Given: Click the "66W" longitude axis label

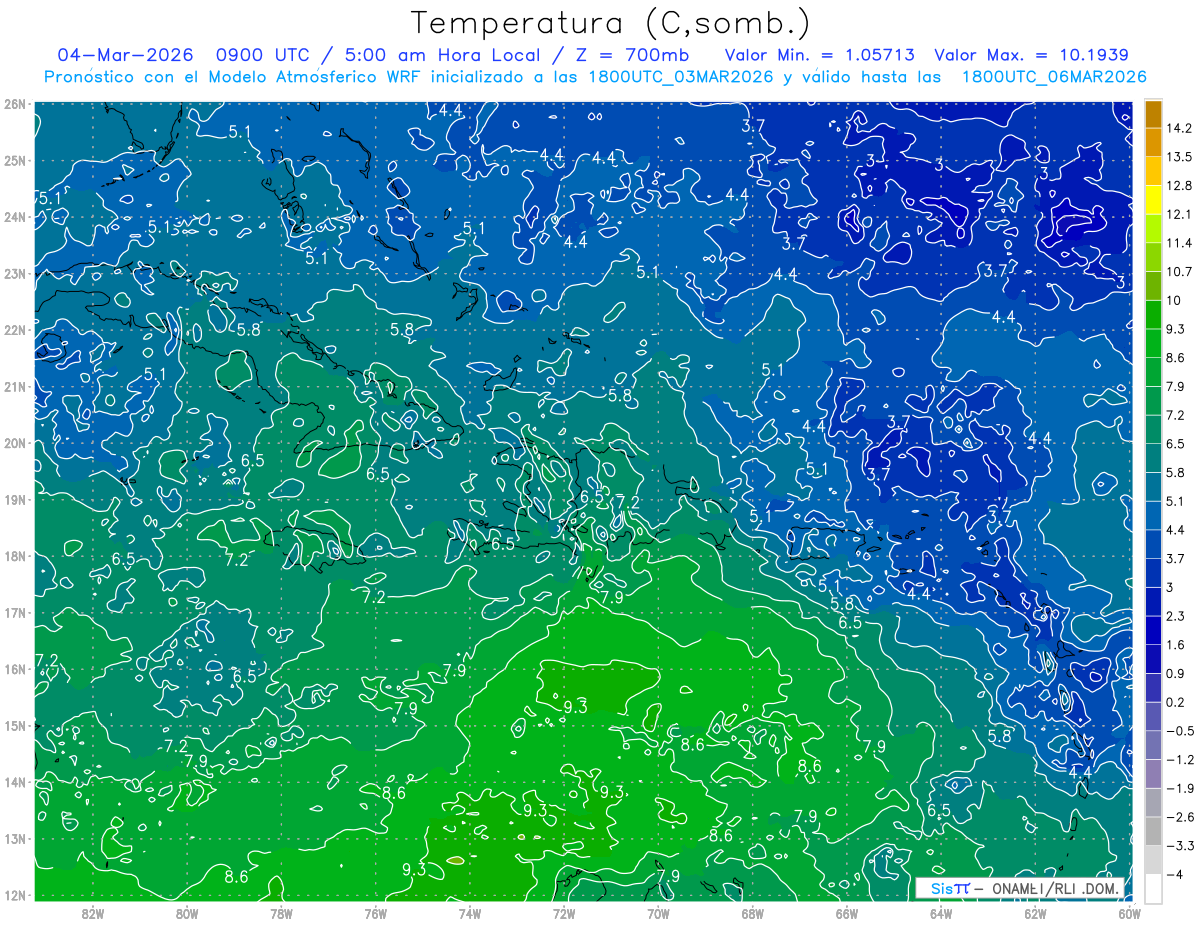Looking at the screenshot, I should point(846,913).
